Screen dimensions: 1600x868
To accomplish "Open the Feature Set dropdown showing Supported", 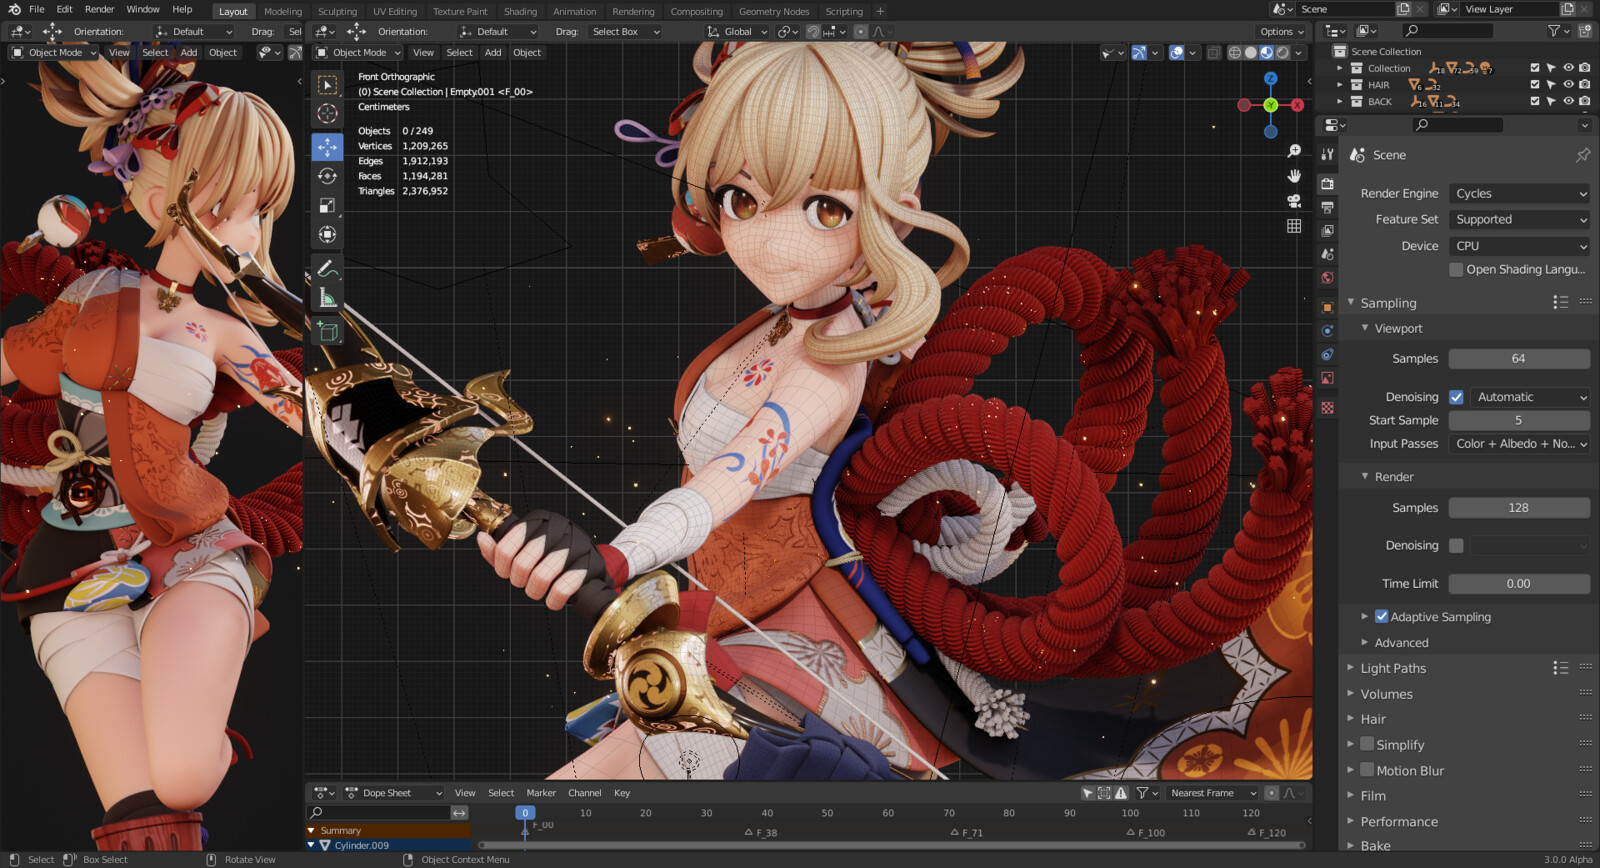I will point(1519,220).
